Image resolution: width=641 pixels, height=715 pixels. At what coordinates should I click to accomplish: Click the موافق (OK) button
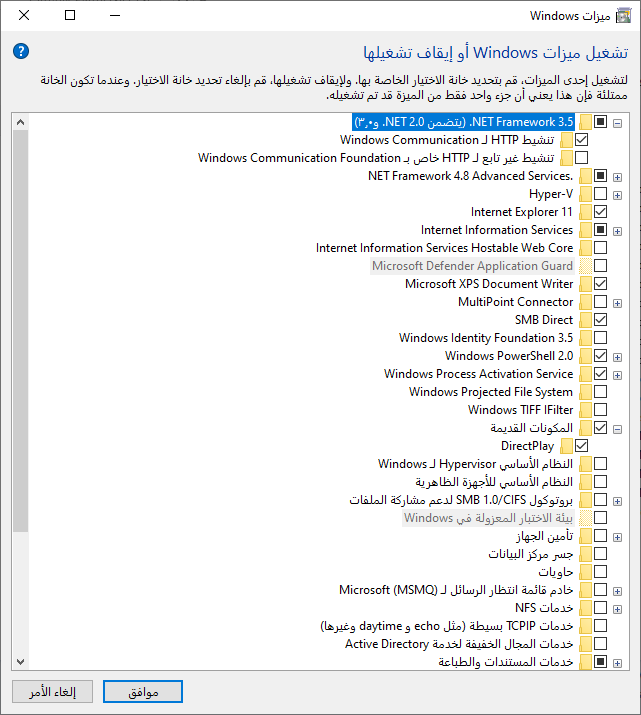pos(143,692)
